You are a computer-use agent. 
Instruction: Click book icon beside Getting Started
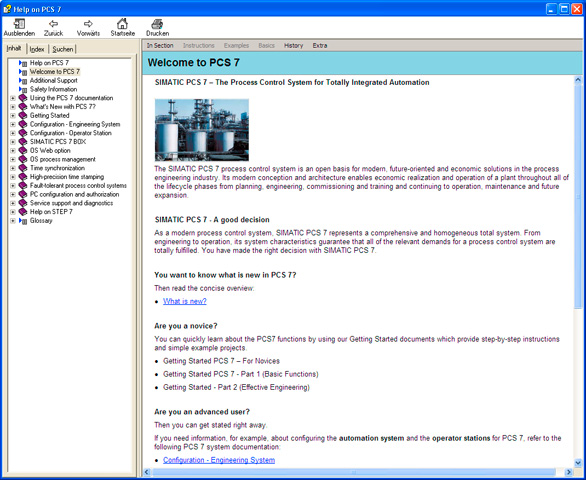23,116
